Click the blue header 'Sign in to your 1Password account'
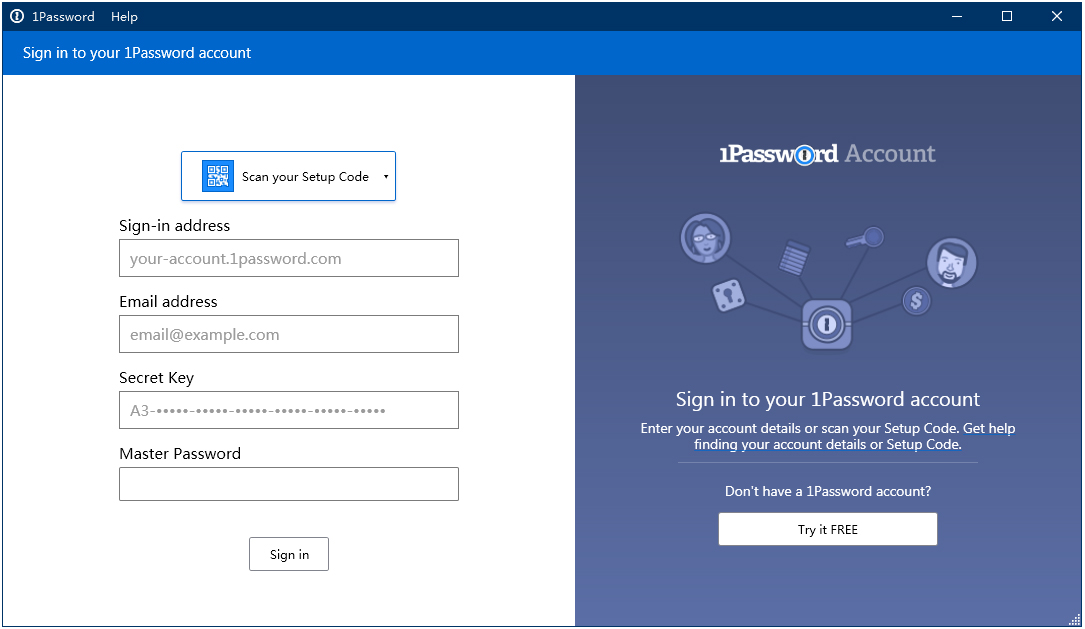The width and height of the screenshot is (1085, 629). 137,53
